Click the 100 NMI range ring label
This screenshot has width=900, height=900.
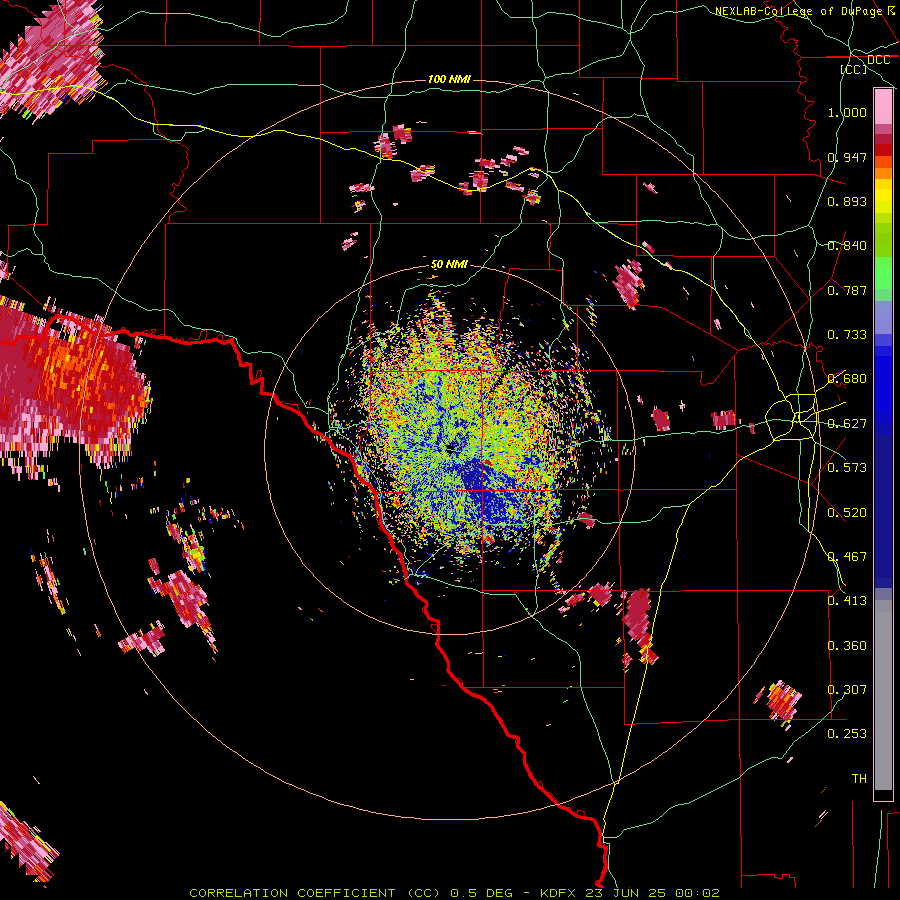click(449, 79)
